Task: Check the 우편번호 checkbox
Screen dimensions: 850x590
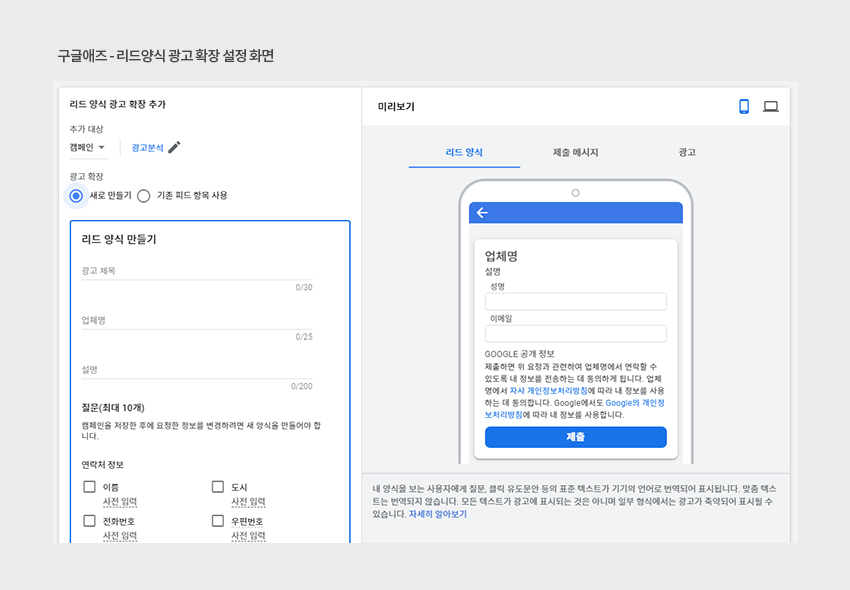Action: (x=217, y=521)
